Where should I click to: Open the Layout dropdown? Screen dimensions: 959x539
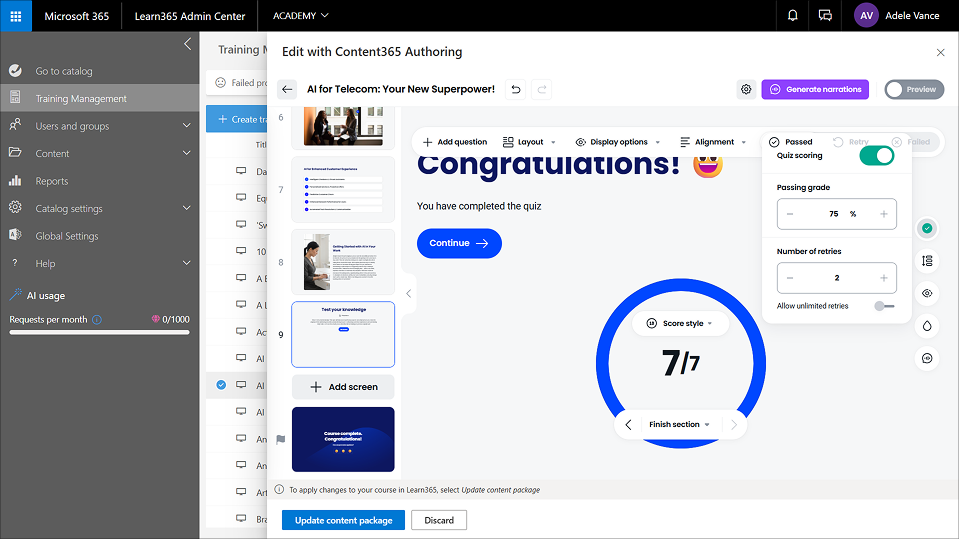click(529, 142)
